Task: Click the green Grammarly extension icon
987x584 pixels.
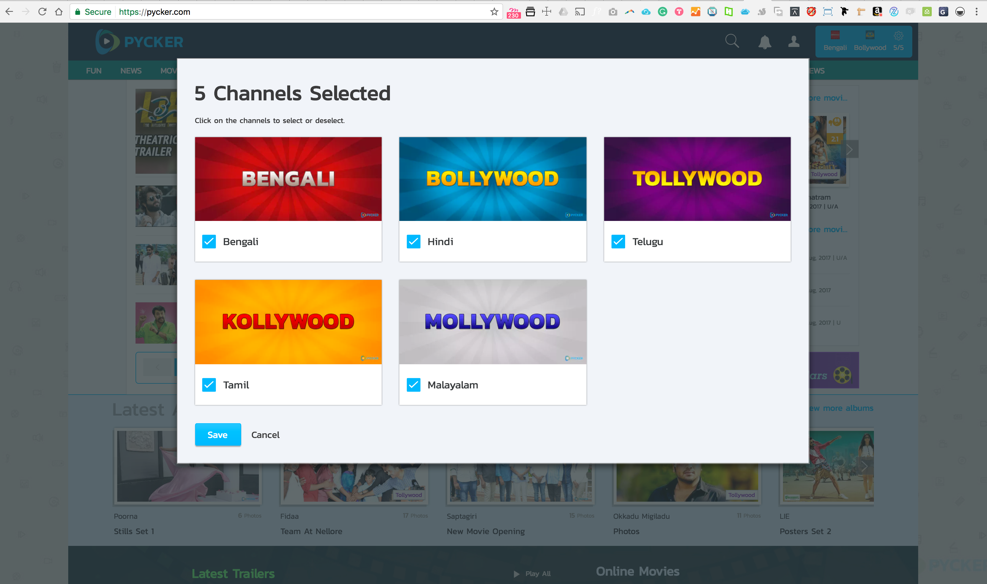Action: click(662, 11)
